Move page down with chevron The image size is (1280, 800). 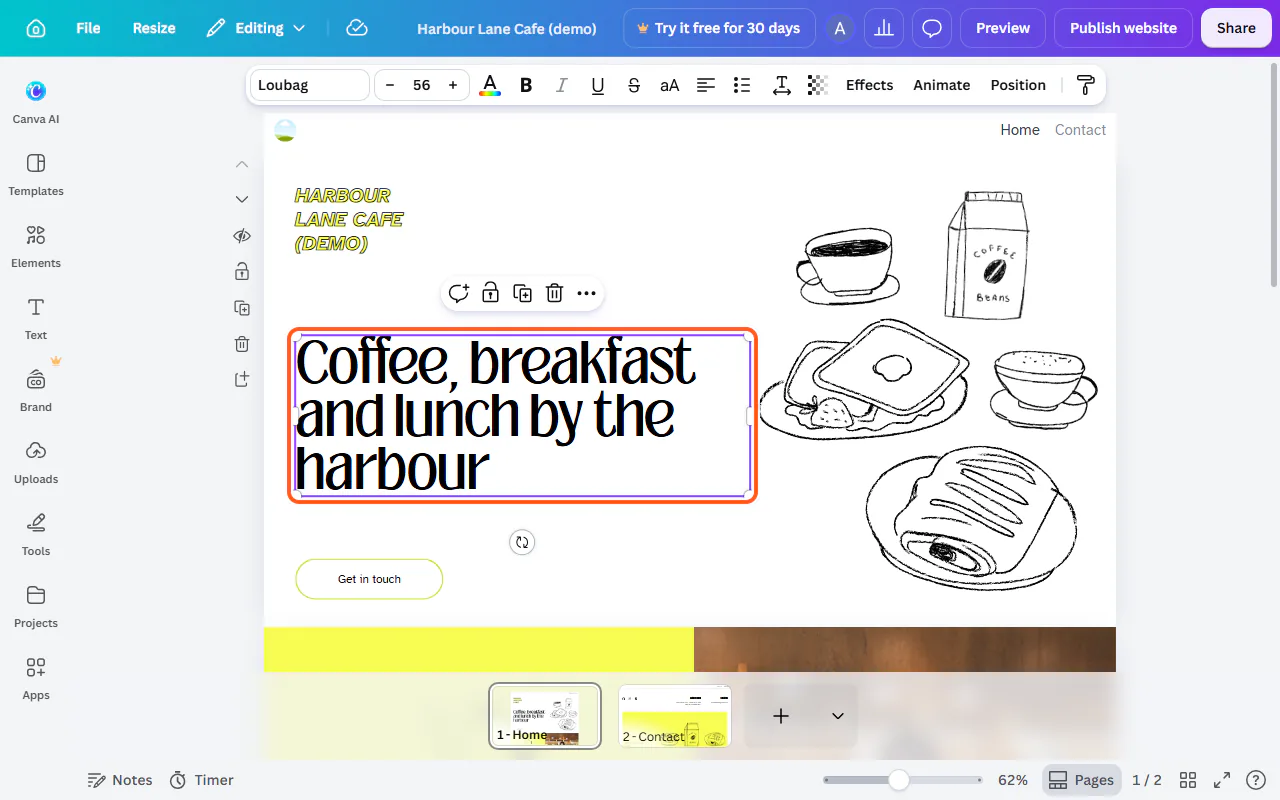[242, 199]
